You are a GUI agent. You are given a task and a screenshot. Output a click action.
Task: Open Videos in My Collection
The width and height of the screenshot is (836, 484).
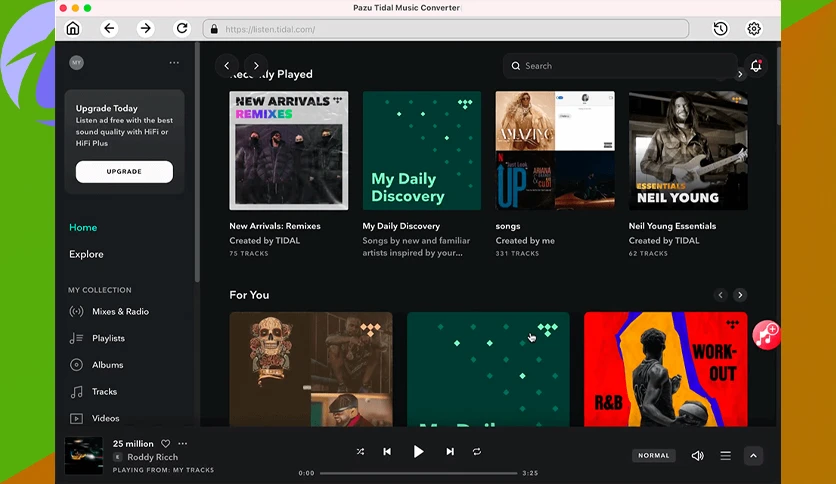tap(94, 418)
